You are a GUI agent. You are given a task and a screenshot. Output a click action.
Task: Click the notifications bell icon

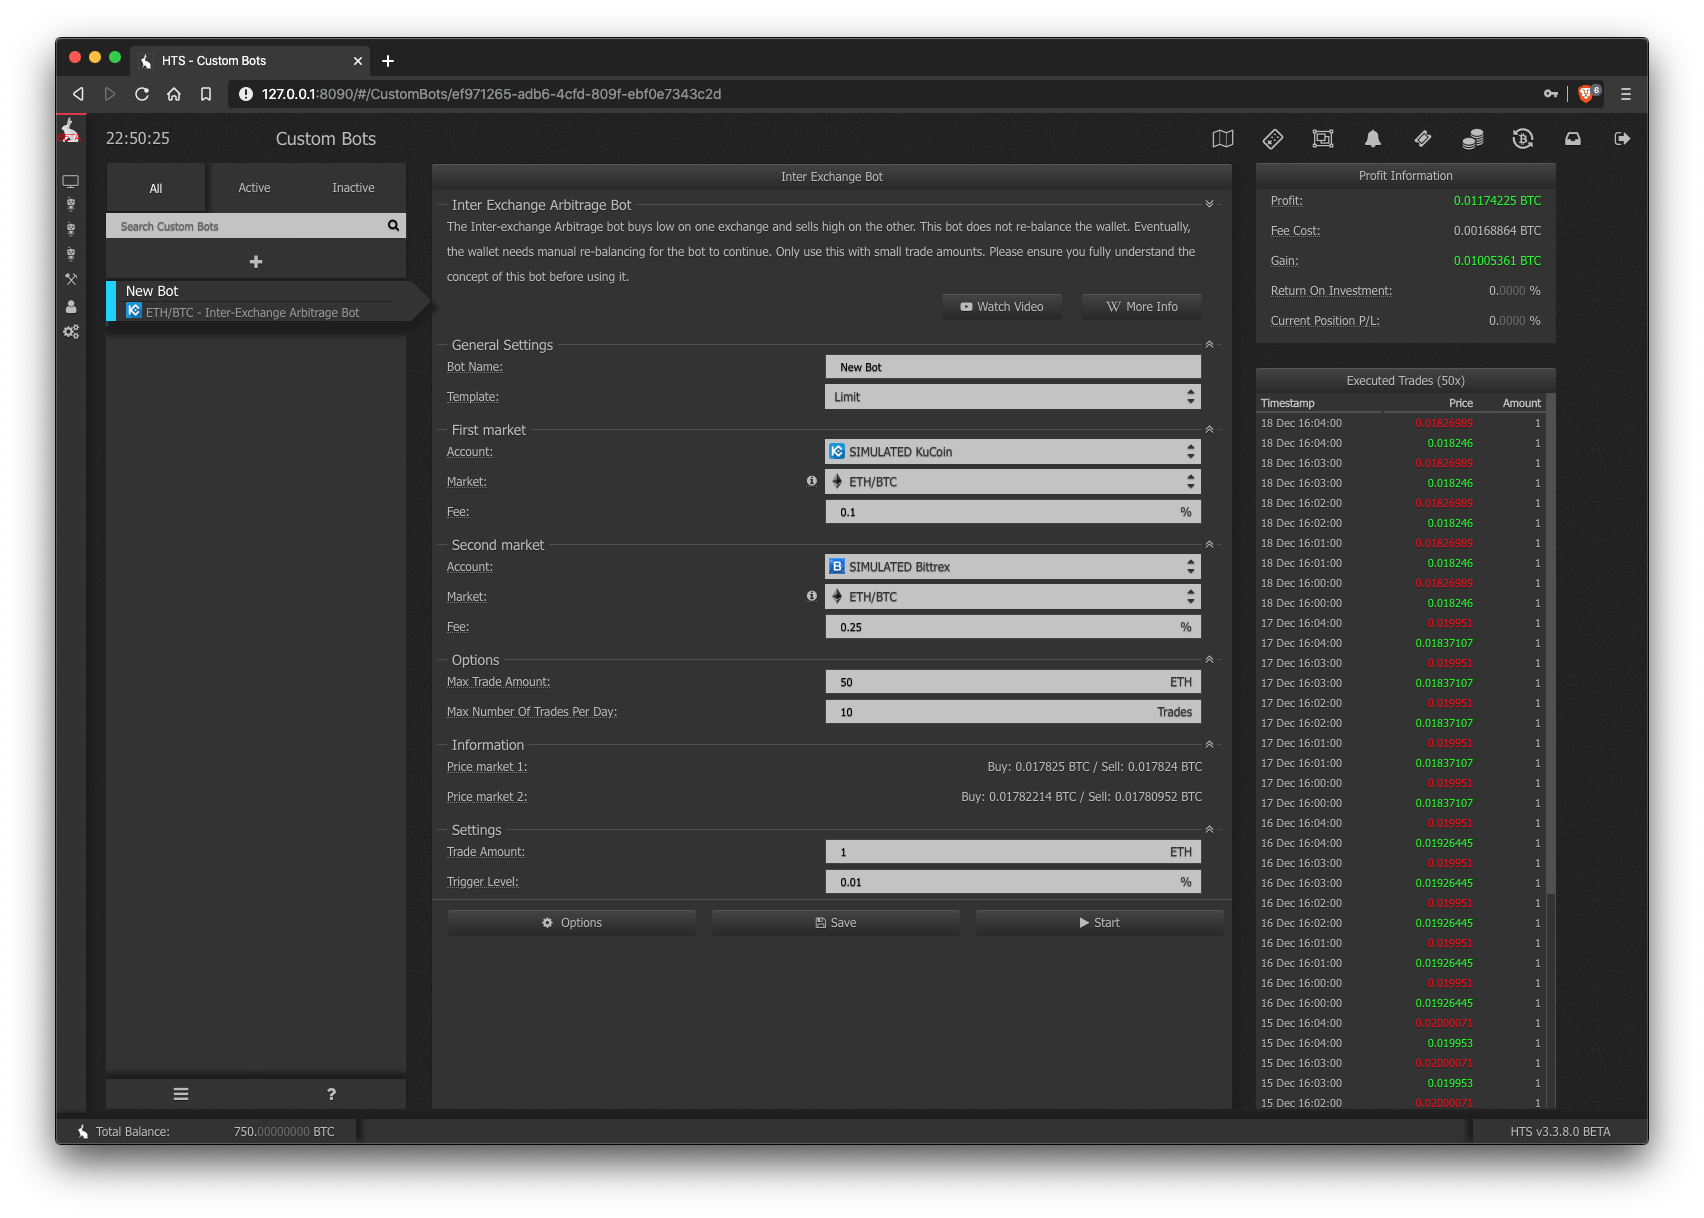point(1372,139)
